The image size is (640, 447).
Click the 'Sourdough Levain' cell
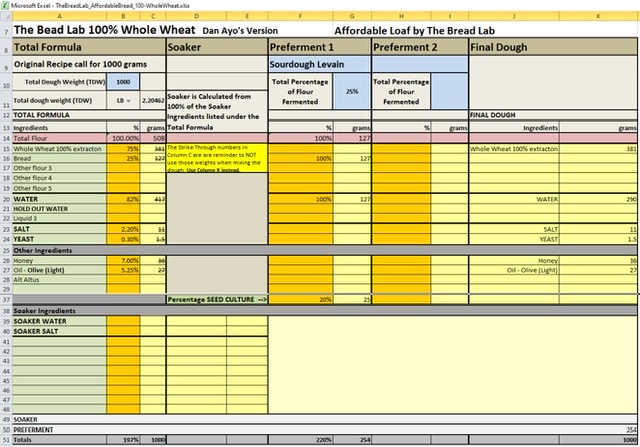pos(320,64)
